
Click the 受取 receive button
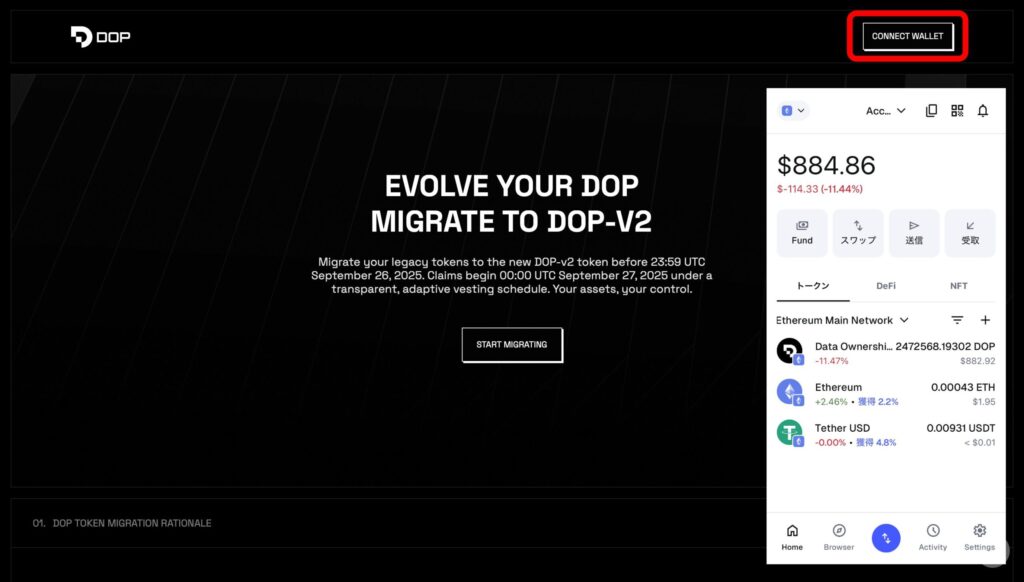click(x=970, y=233)
